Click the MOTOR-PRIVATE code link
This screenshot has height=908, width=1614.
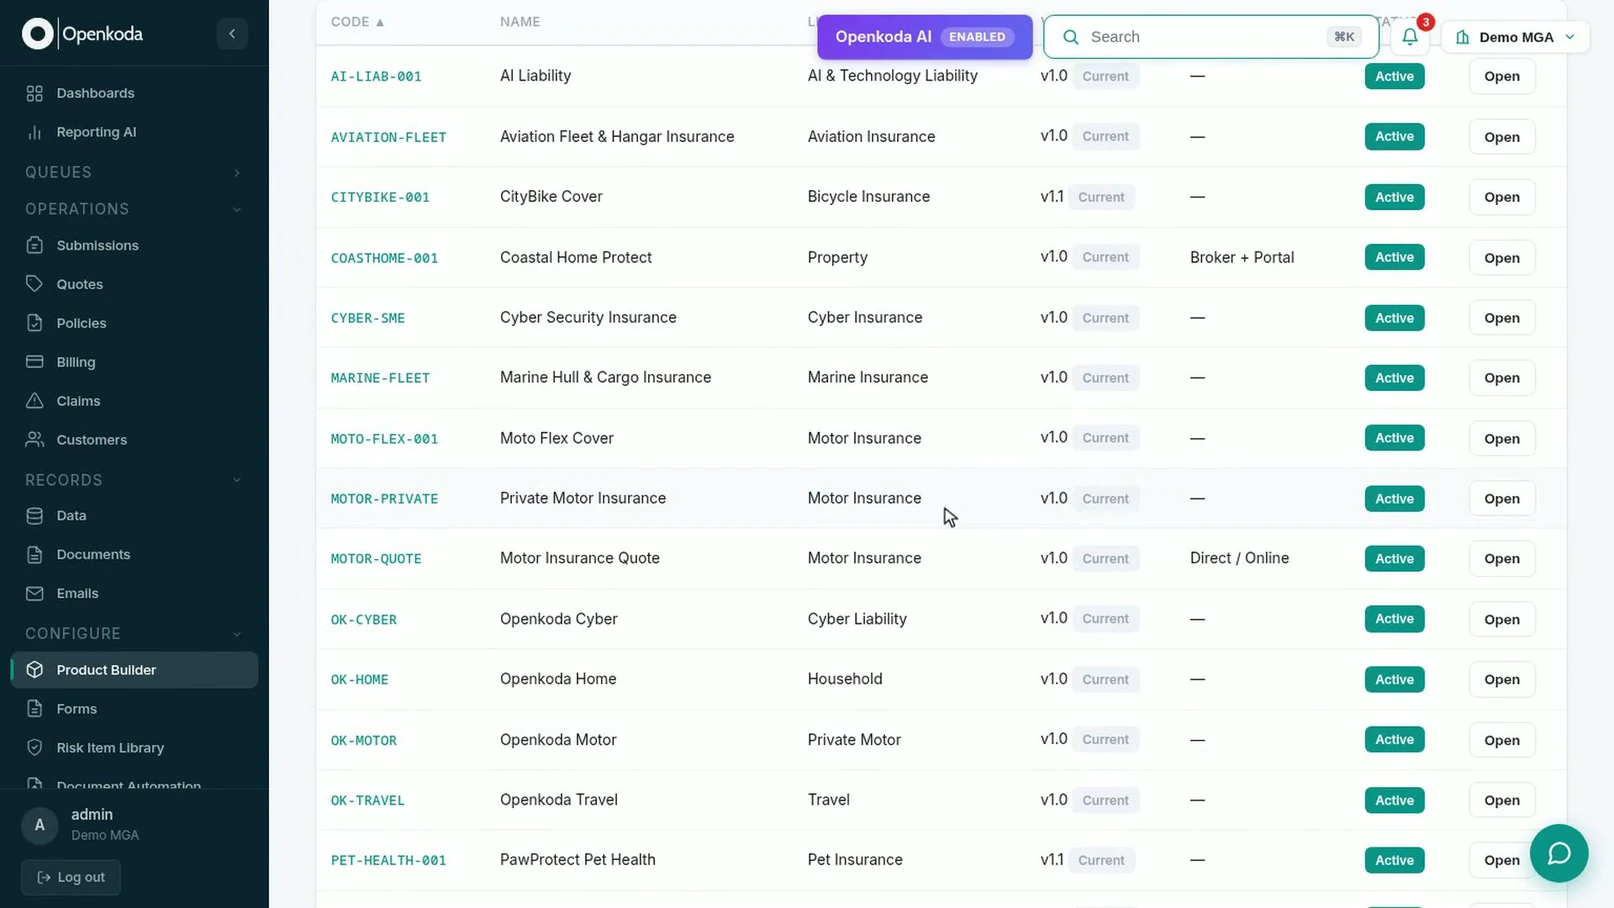tap(384, 499)
